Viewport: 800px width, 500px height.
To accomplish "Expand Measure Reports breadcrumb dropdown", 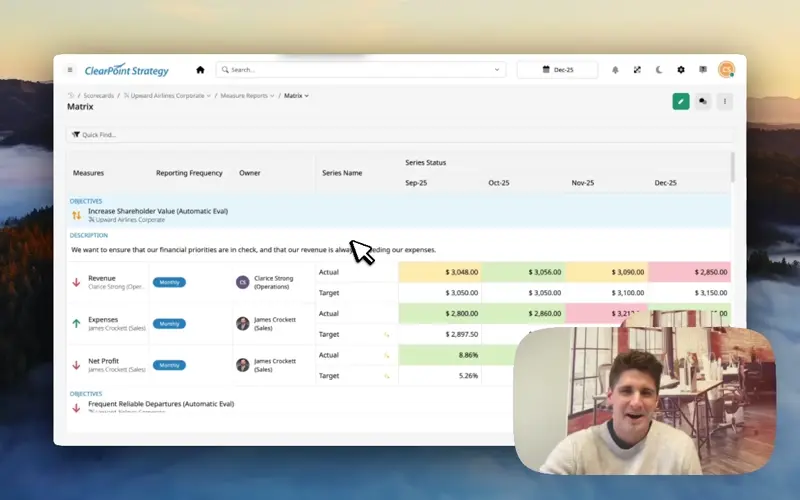I will tap(272, 96).
